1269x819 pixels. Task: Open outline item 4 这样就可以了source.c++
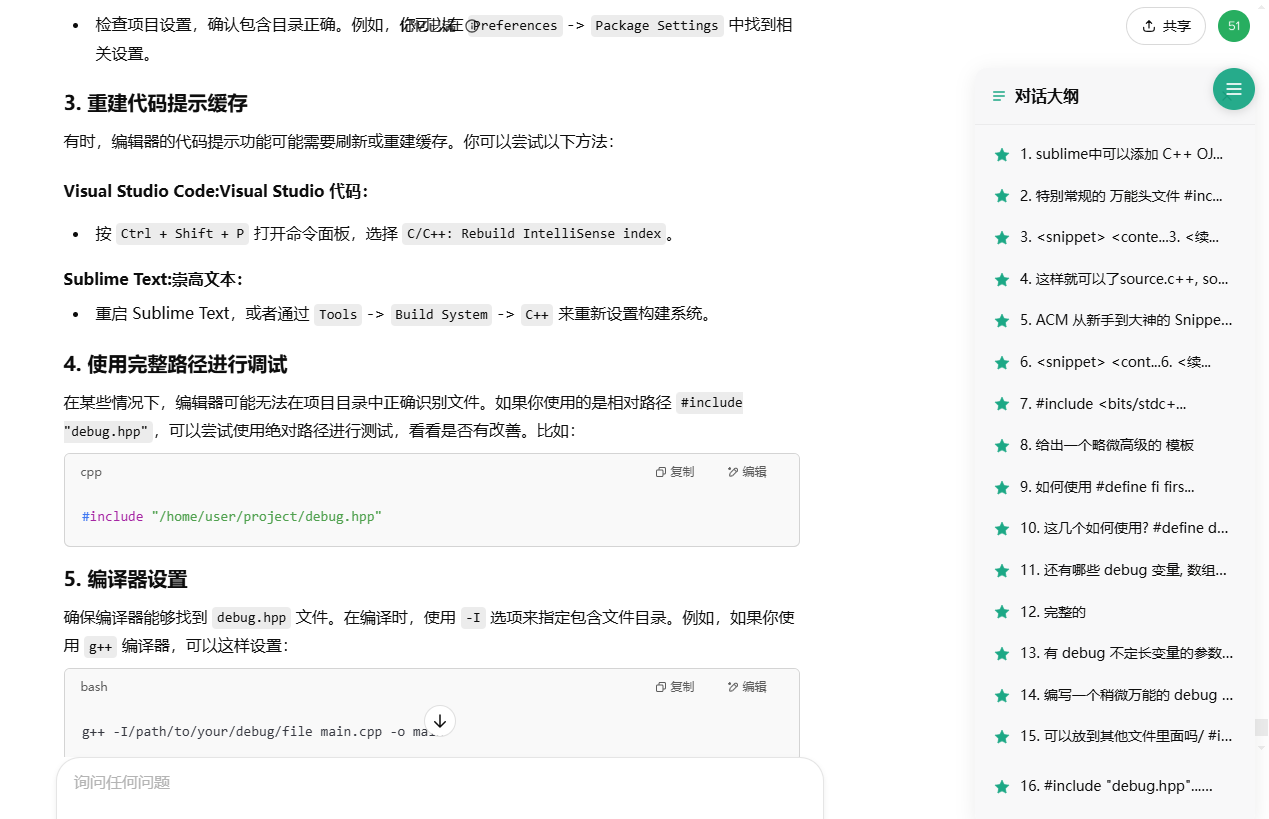coord(1124,279)
